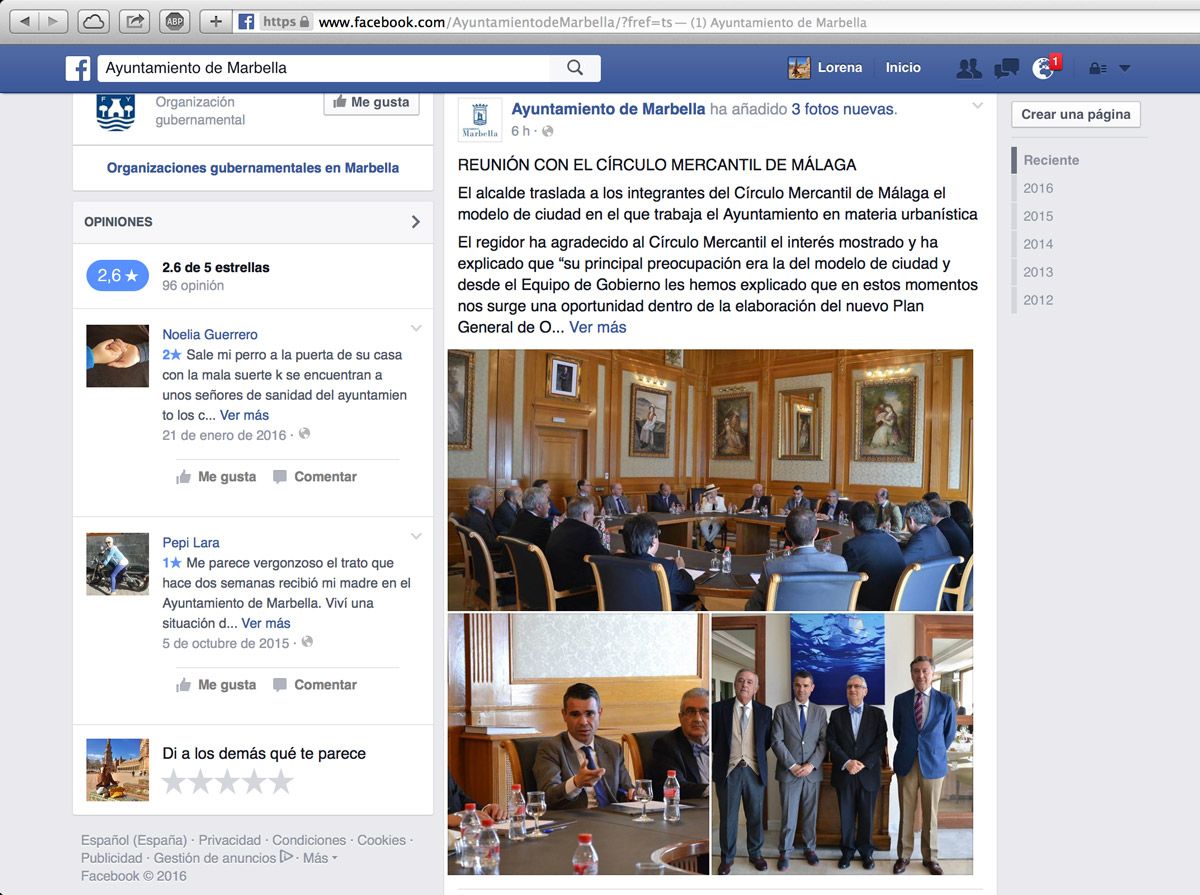Click the post's 6 h timestamp
The height and width of the screenshot is (895, 1200).
[x=520, y=131]
